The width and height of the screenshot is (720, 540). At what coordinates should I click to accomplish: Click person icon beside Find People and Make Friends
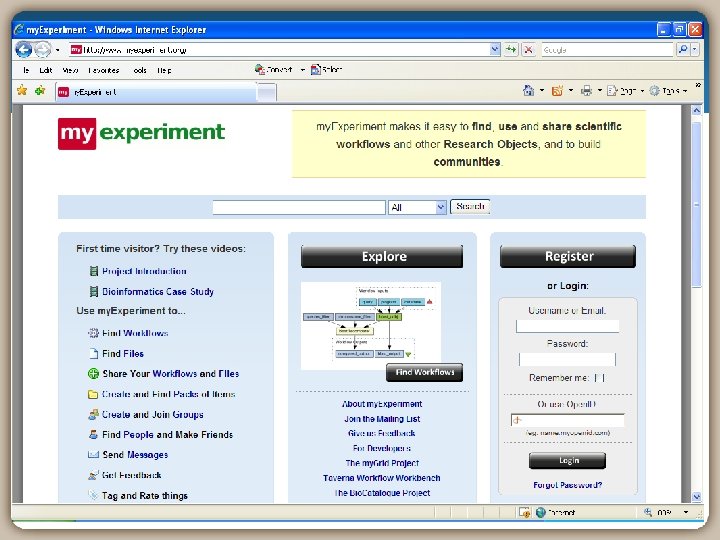click(93, 434)
